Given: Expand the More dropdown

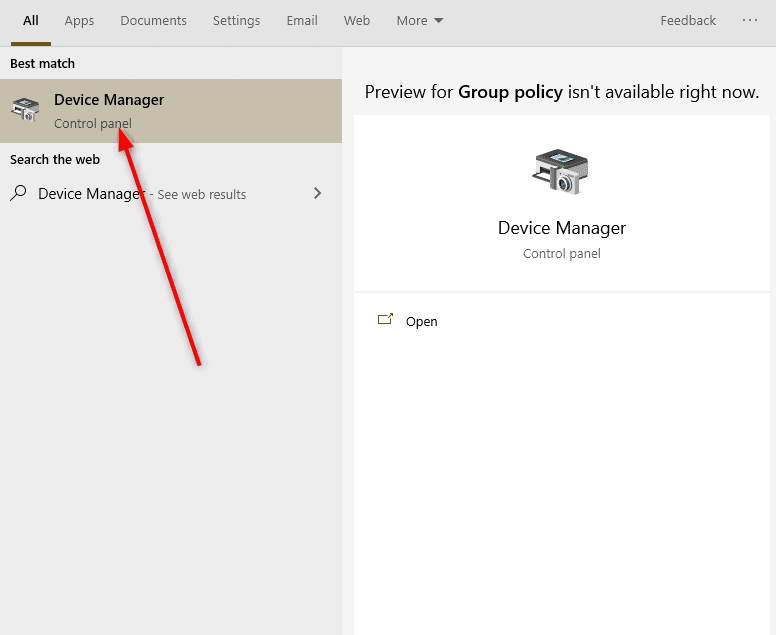Looking at the screenshot, I should tap(420, 21).
